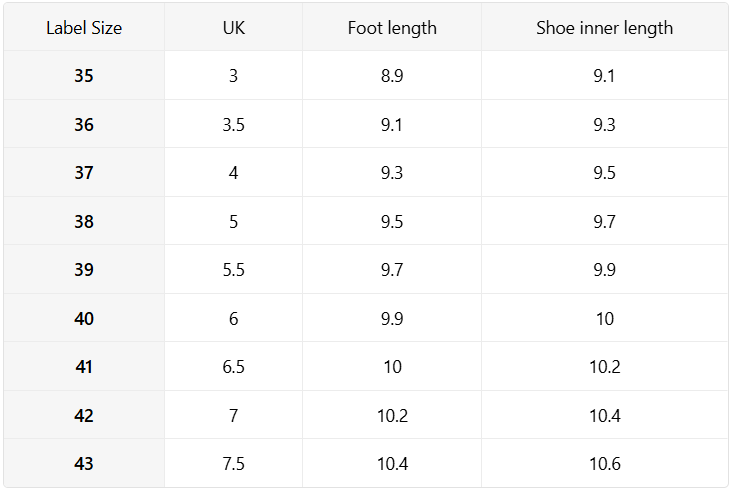Click label size 43 row header
Viewport: 732px width, 490px height.
(84, 464)
